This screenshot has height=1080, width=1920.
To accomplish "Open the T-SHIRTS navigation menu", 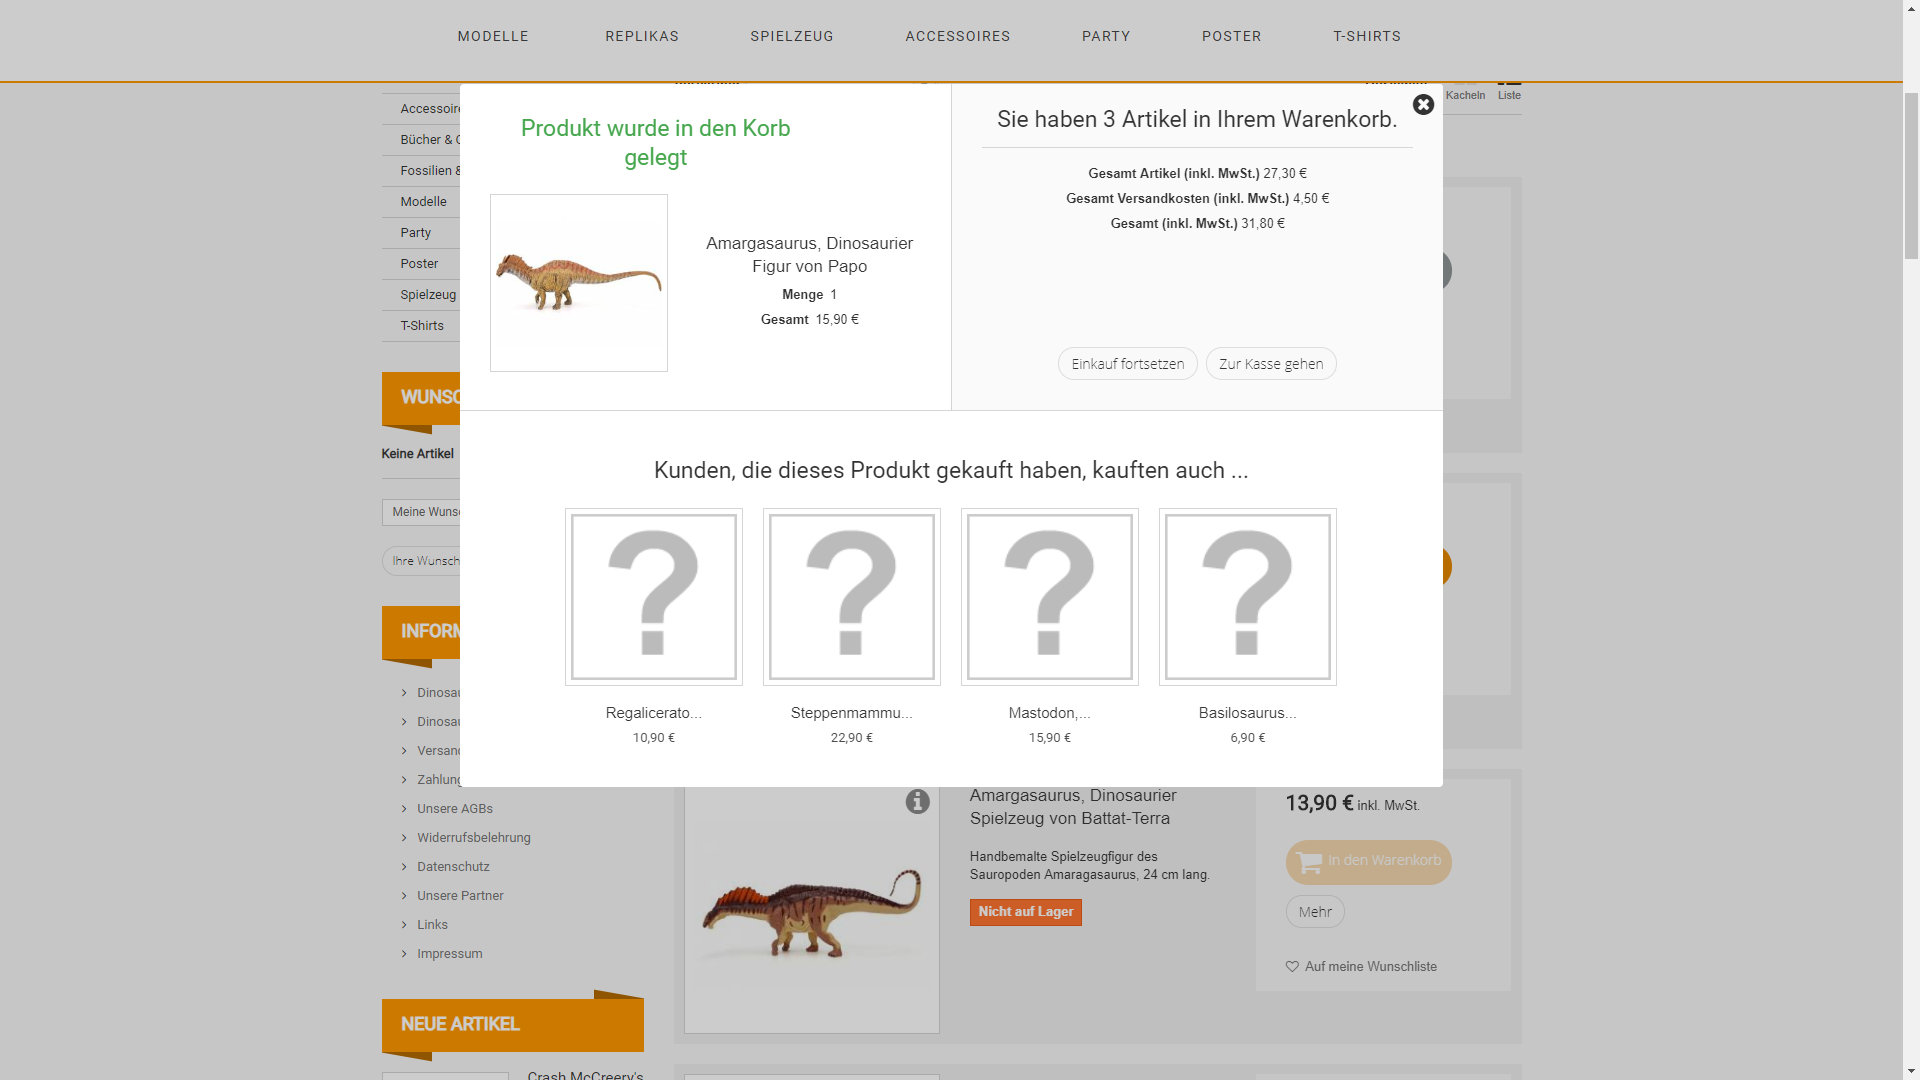I will [x=1366, y=36].
